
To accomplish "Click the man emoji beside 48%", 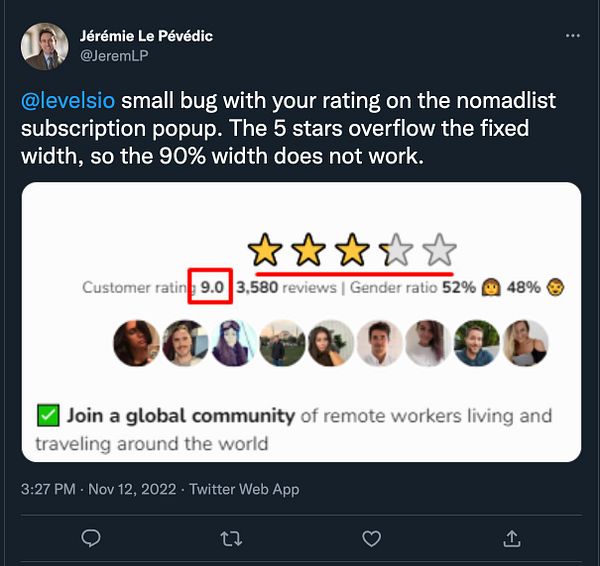I will click(x=555, y=287).
